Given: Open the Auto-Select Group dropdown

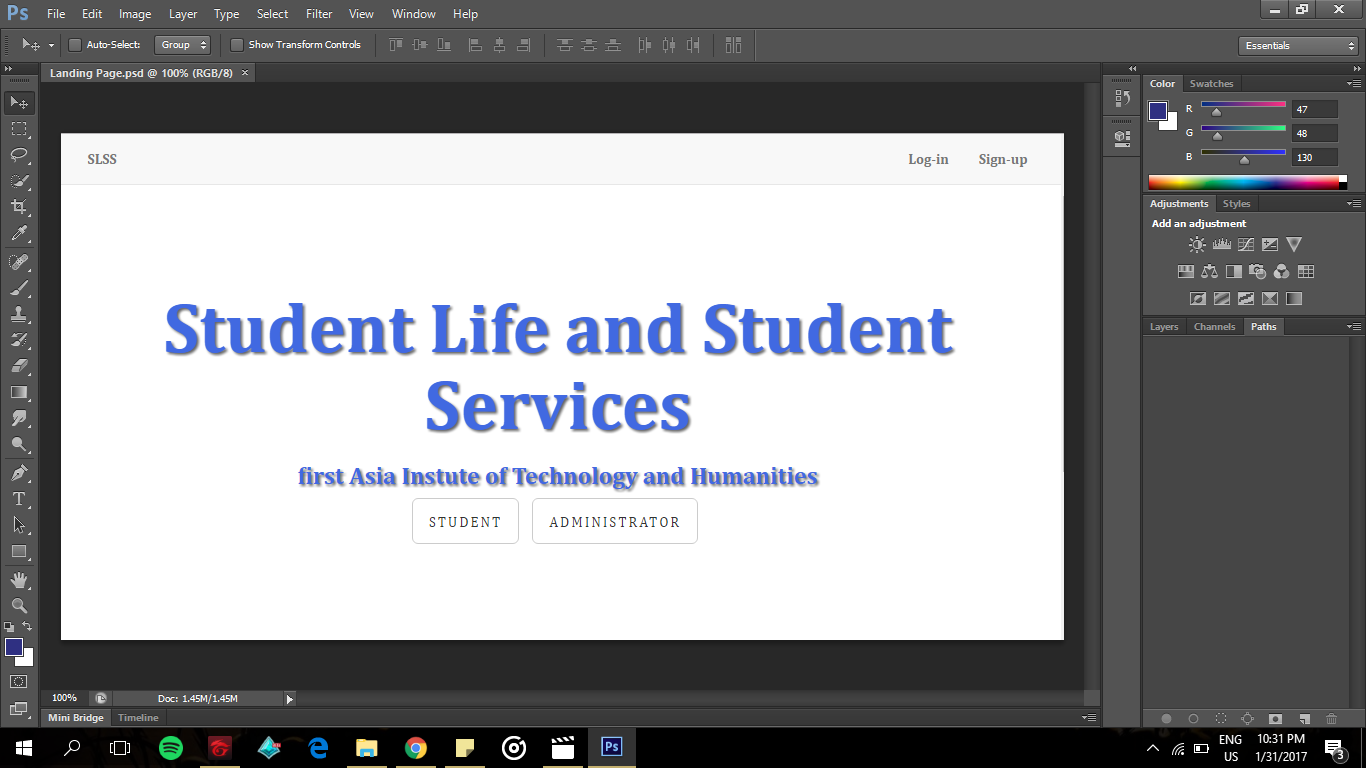Looking at the screenshot, I should click(x=183, y=45).
